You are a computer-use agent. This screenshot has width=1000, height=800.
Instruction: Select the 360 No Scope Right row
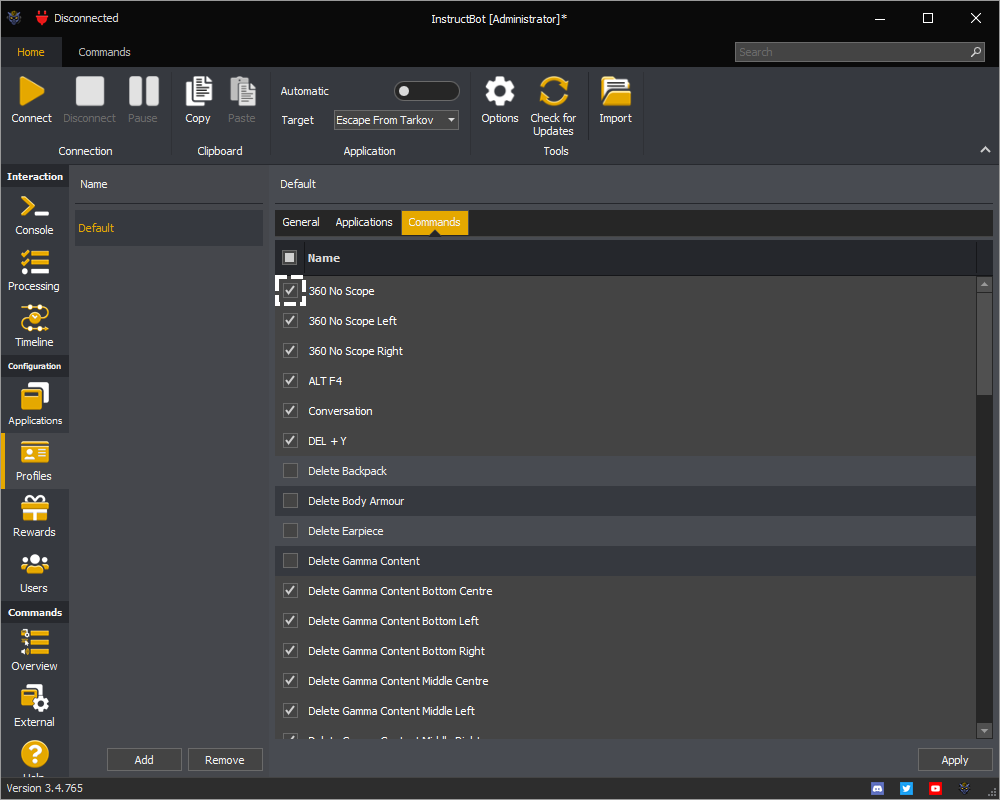pos(625,351)
